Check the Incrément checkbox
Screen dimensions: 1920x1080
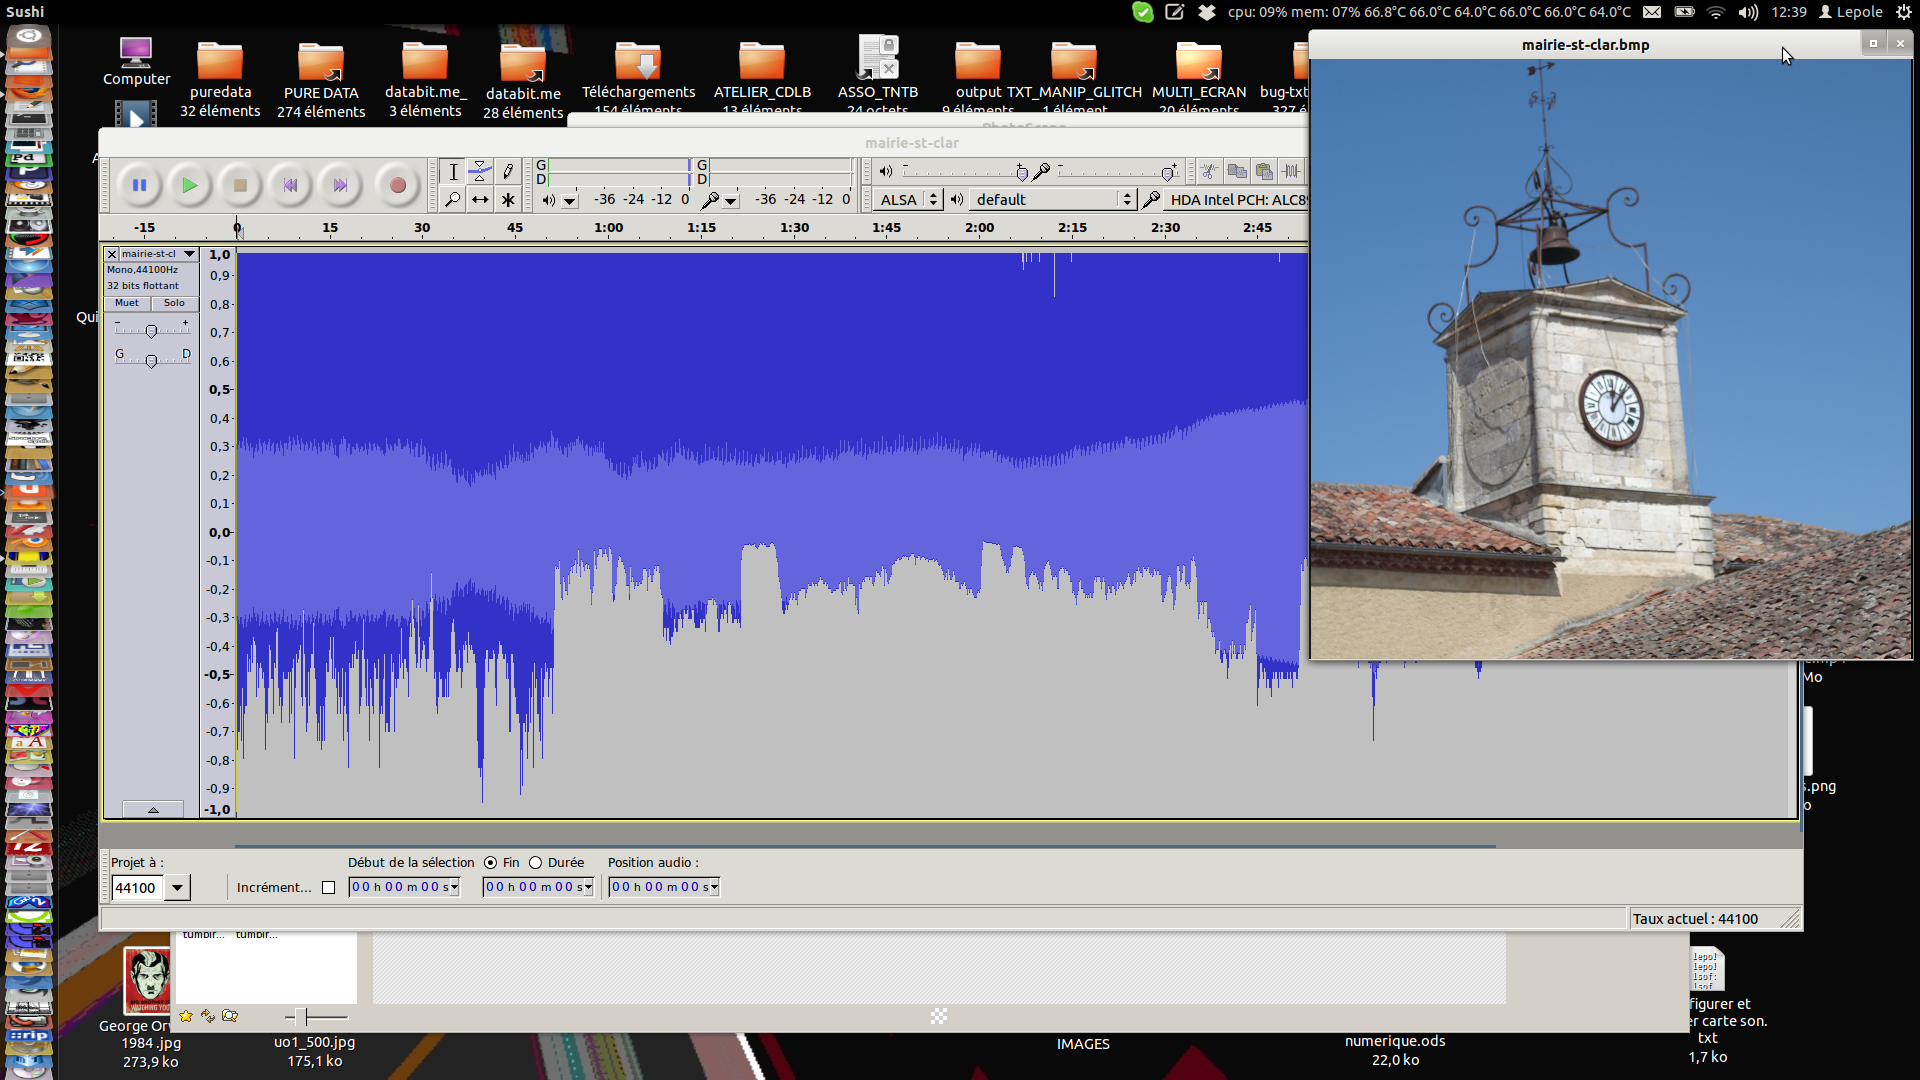328,888
